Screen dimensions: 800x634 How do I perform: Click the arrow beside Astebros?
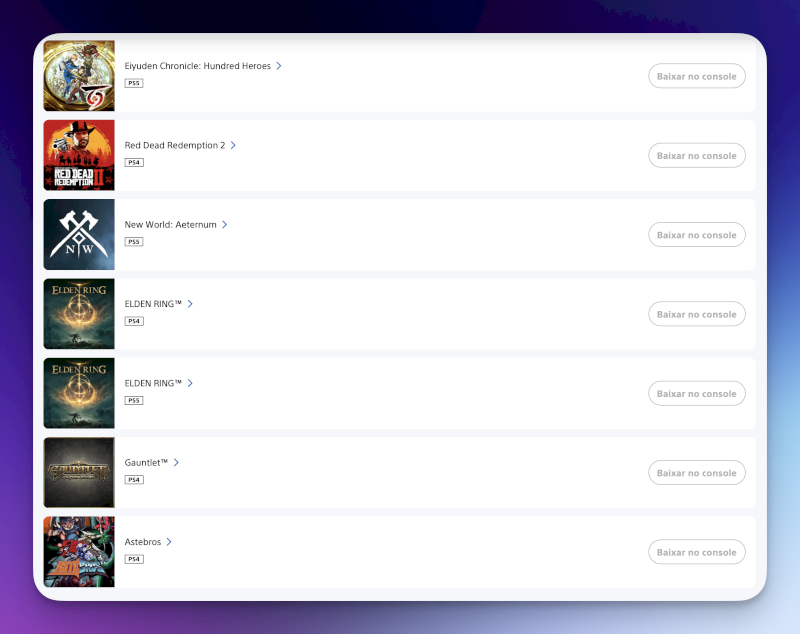point(169,542)
